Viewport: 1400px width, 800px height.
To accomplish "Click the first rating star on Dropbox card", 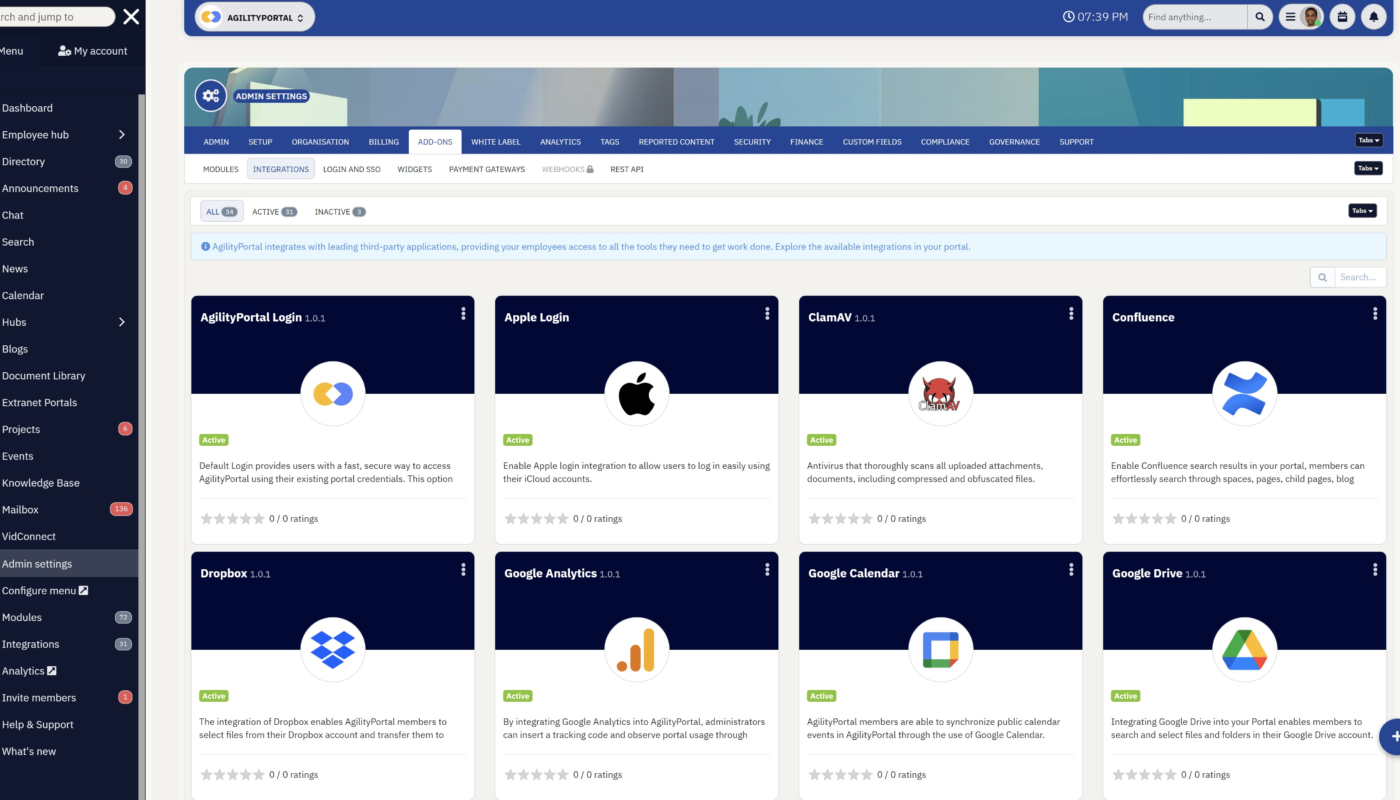I will coord(207,775).
